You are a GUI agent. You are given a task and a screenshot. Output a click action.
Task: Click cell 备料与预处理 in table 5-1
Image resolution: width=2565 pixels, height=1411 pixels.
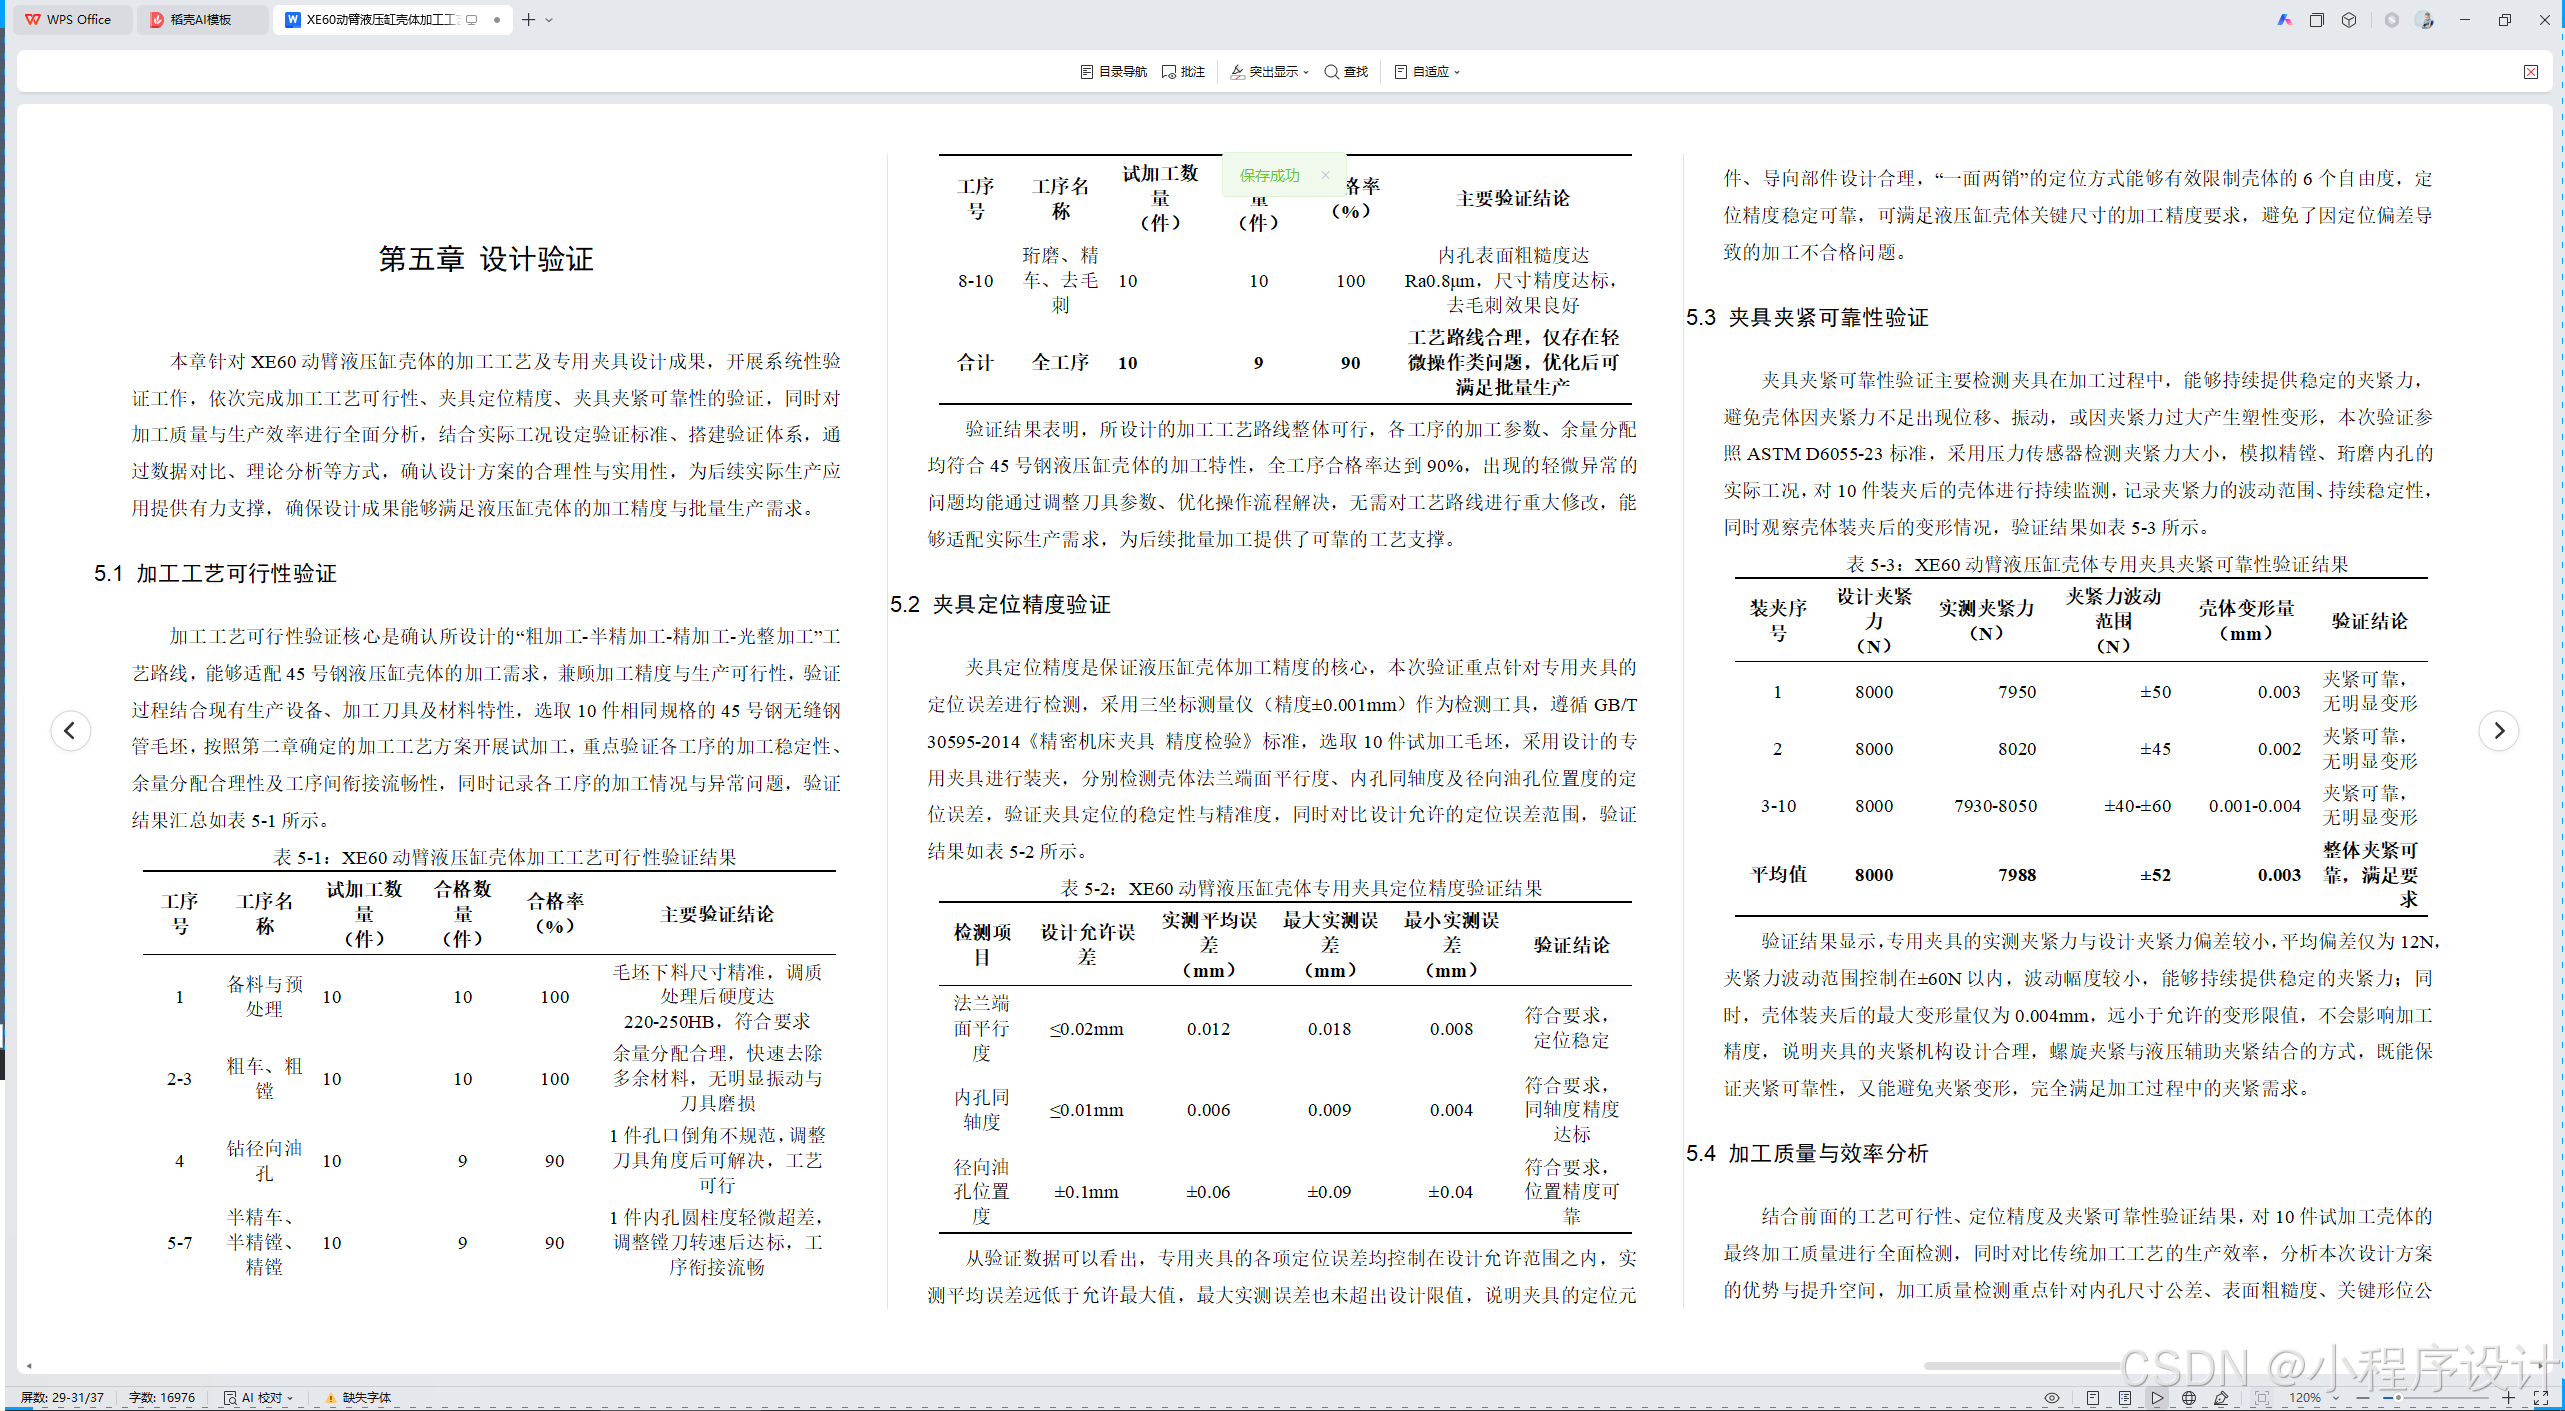[x=264, y=997]
